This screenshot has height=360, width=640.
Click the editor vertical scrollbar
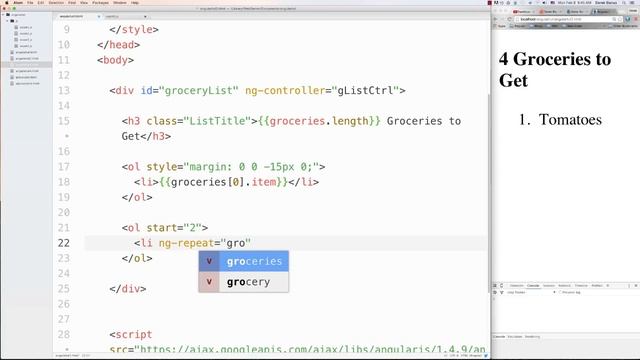[x=489, y=192]
